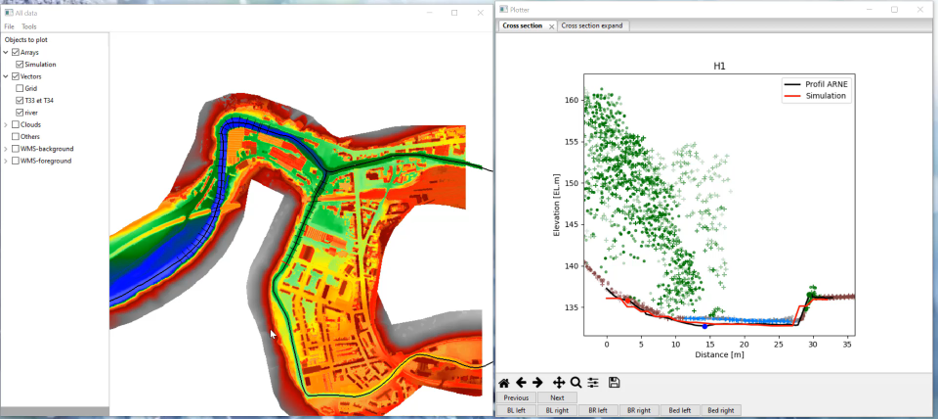938x419 pixels.
Task: Collapse the Arrays tree node
Action: click(6, 52)
